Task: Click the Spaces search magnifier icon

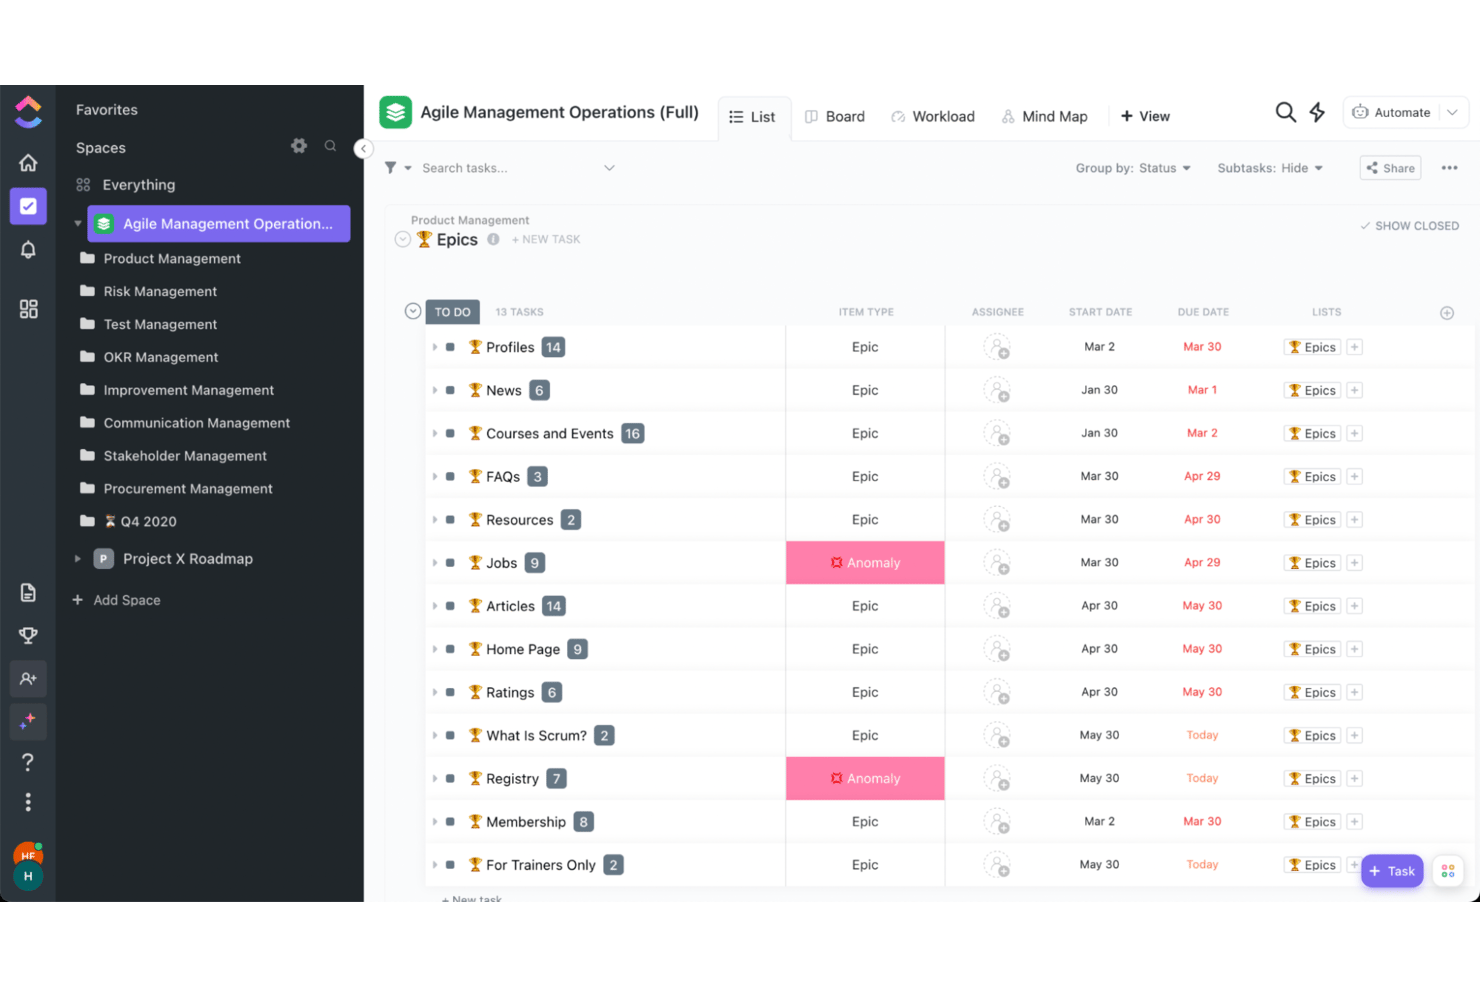Action: point(330,146)
